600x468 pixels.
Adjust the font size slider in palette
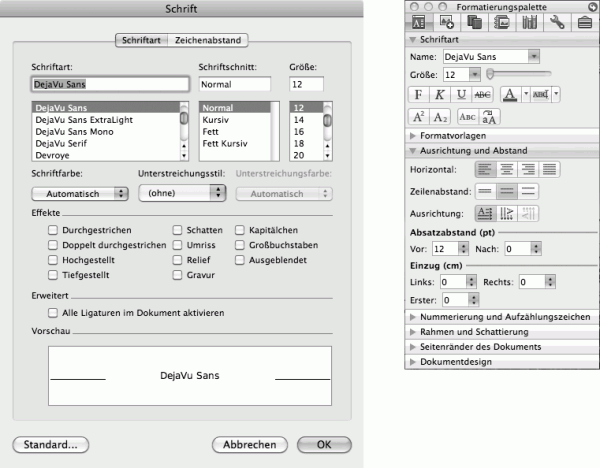[x=490, y=73]
